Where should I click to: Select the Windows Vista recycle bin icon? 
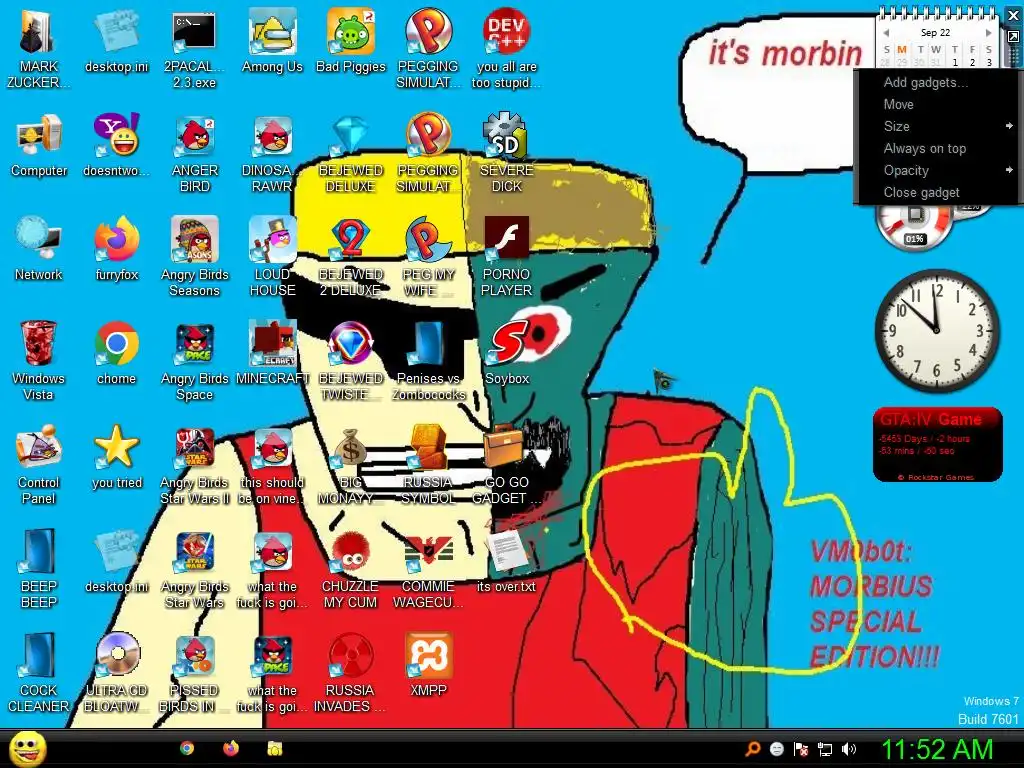(x=39, y=360)
